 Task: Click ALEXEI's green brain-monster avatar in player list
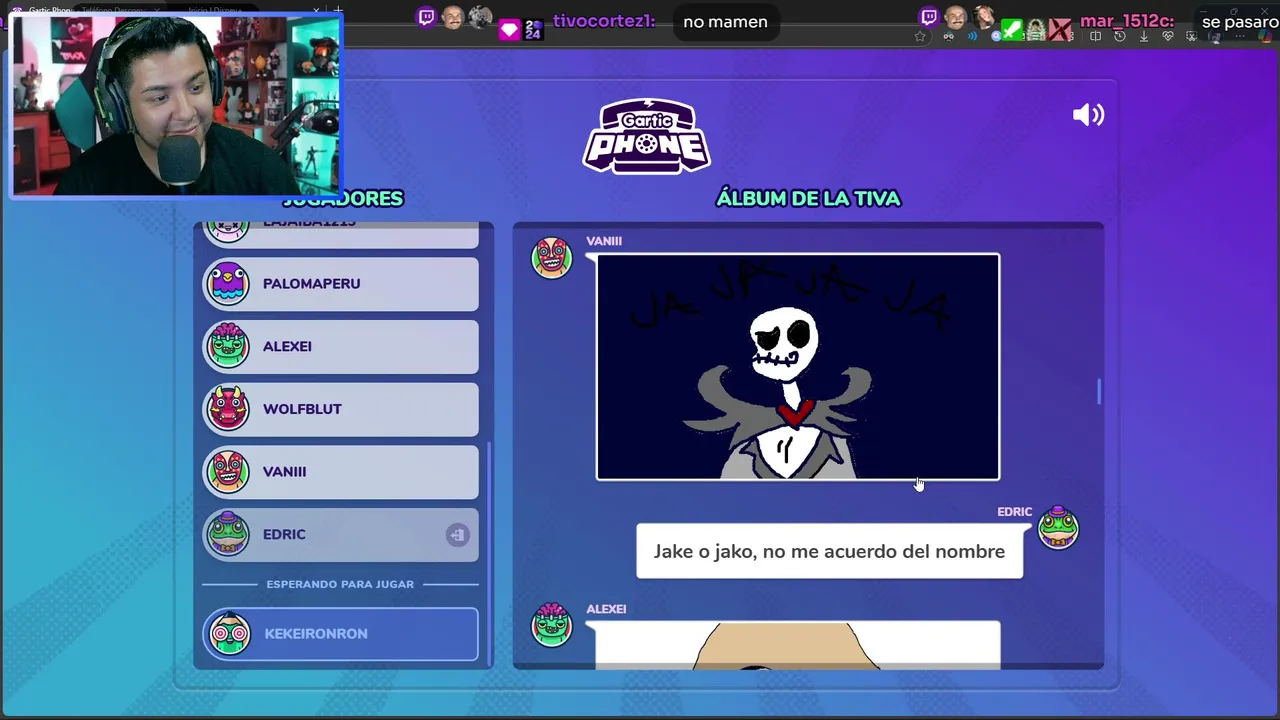[228, 346]
